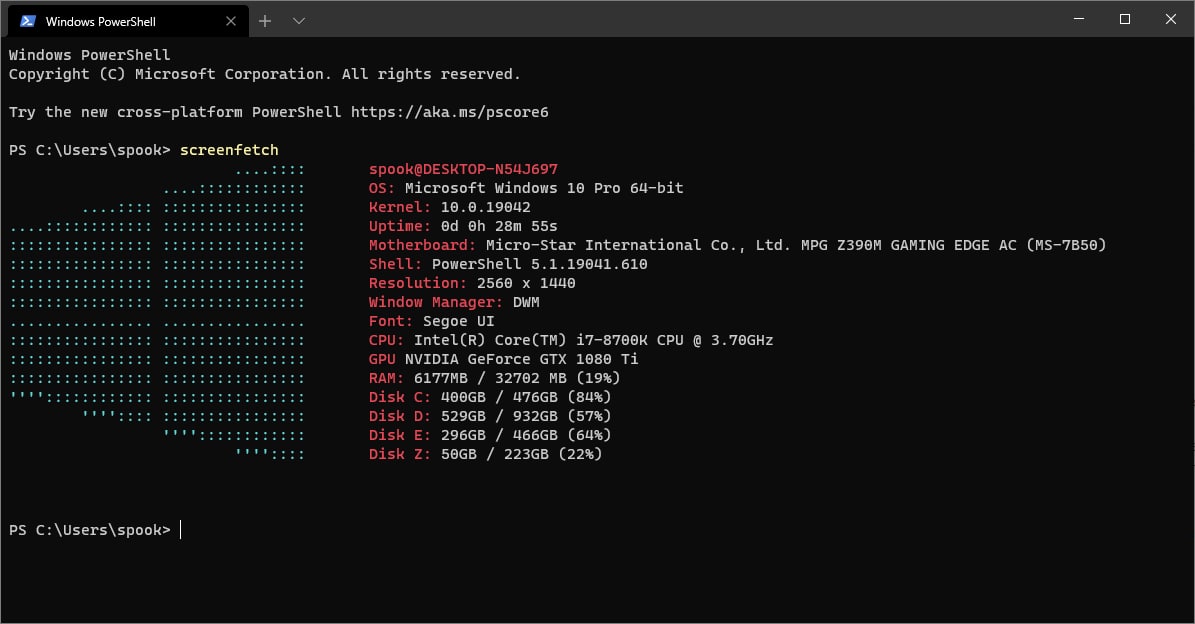Click the 'Disk E: 296GB / 466GB' line

(490, 436)
